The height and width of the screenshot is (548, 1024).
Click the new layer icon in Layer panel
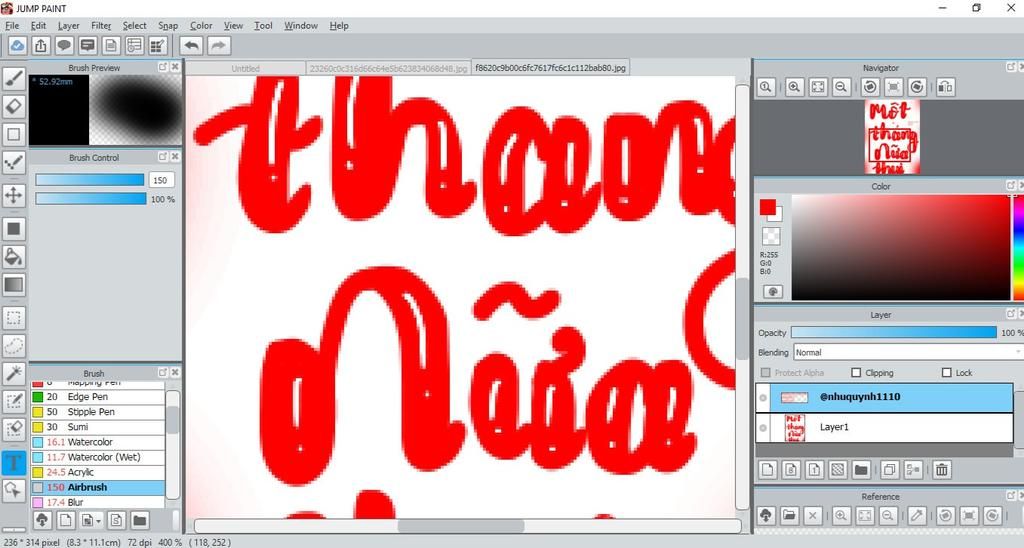tap(767, 470)
